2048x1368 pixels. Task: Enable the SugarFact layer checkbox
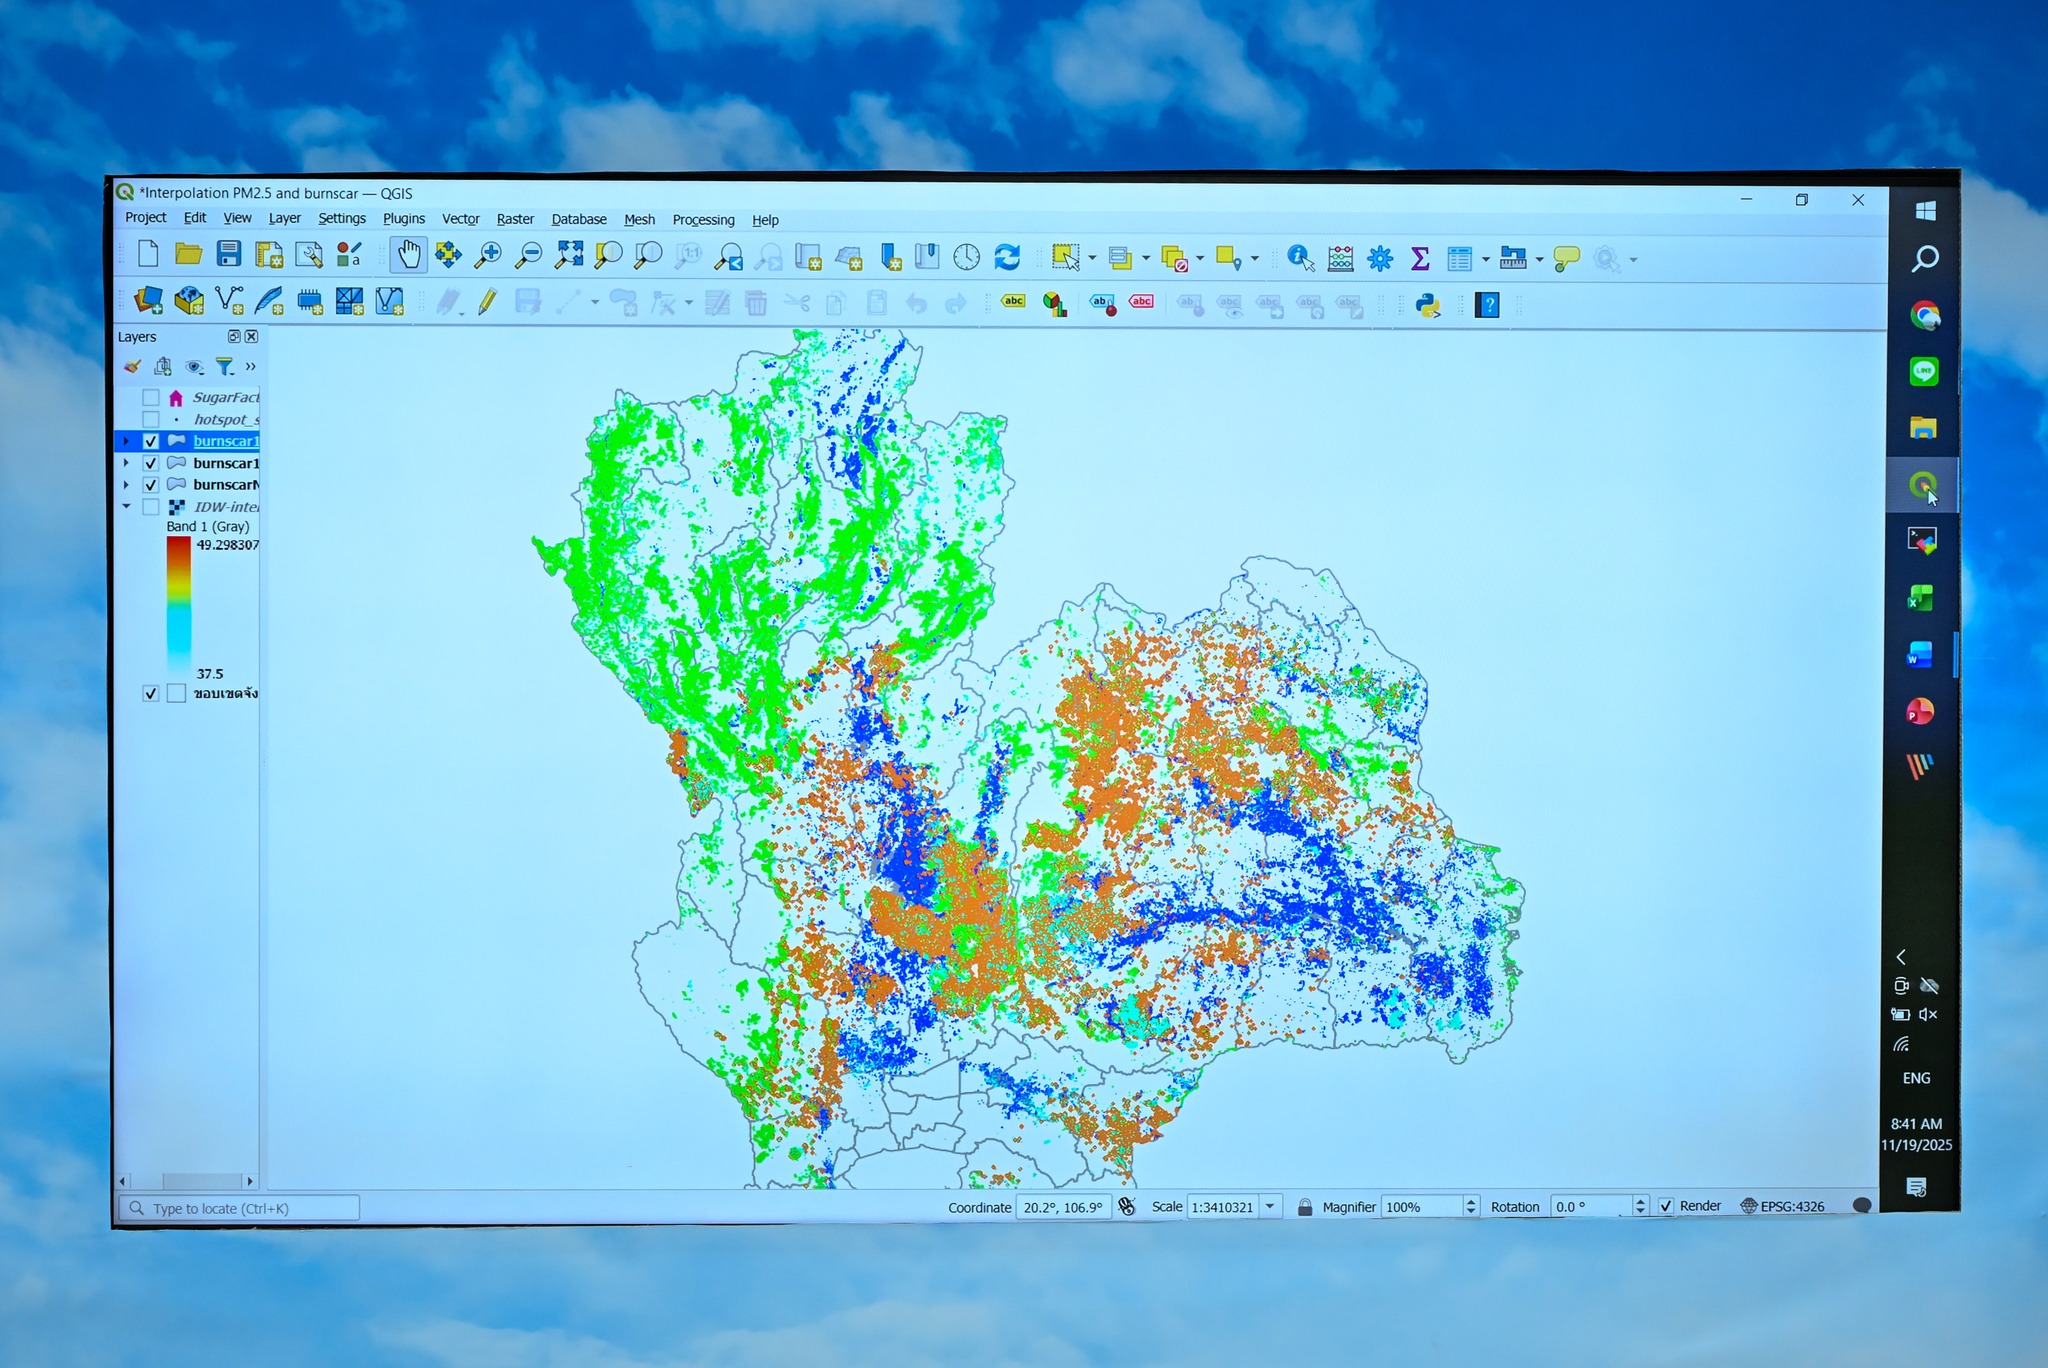(151, 398)
